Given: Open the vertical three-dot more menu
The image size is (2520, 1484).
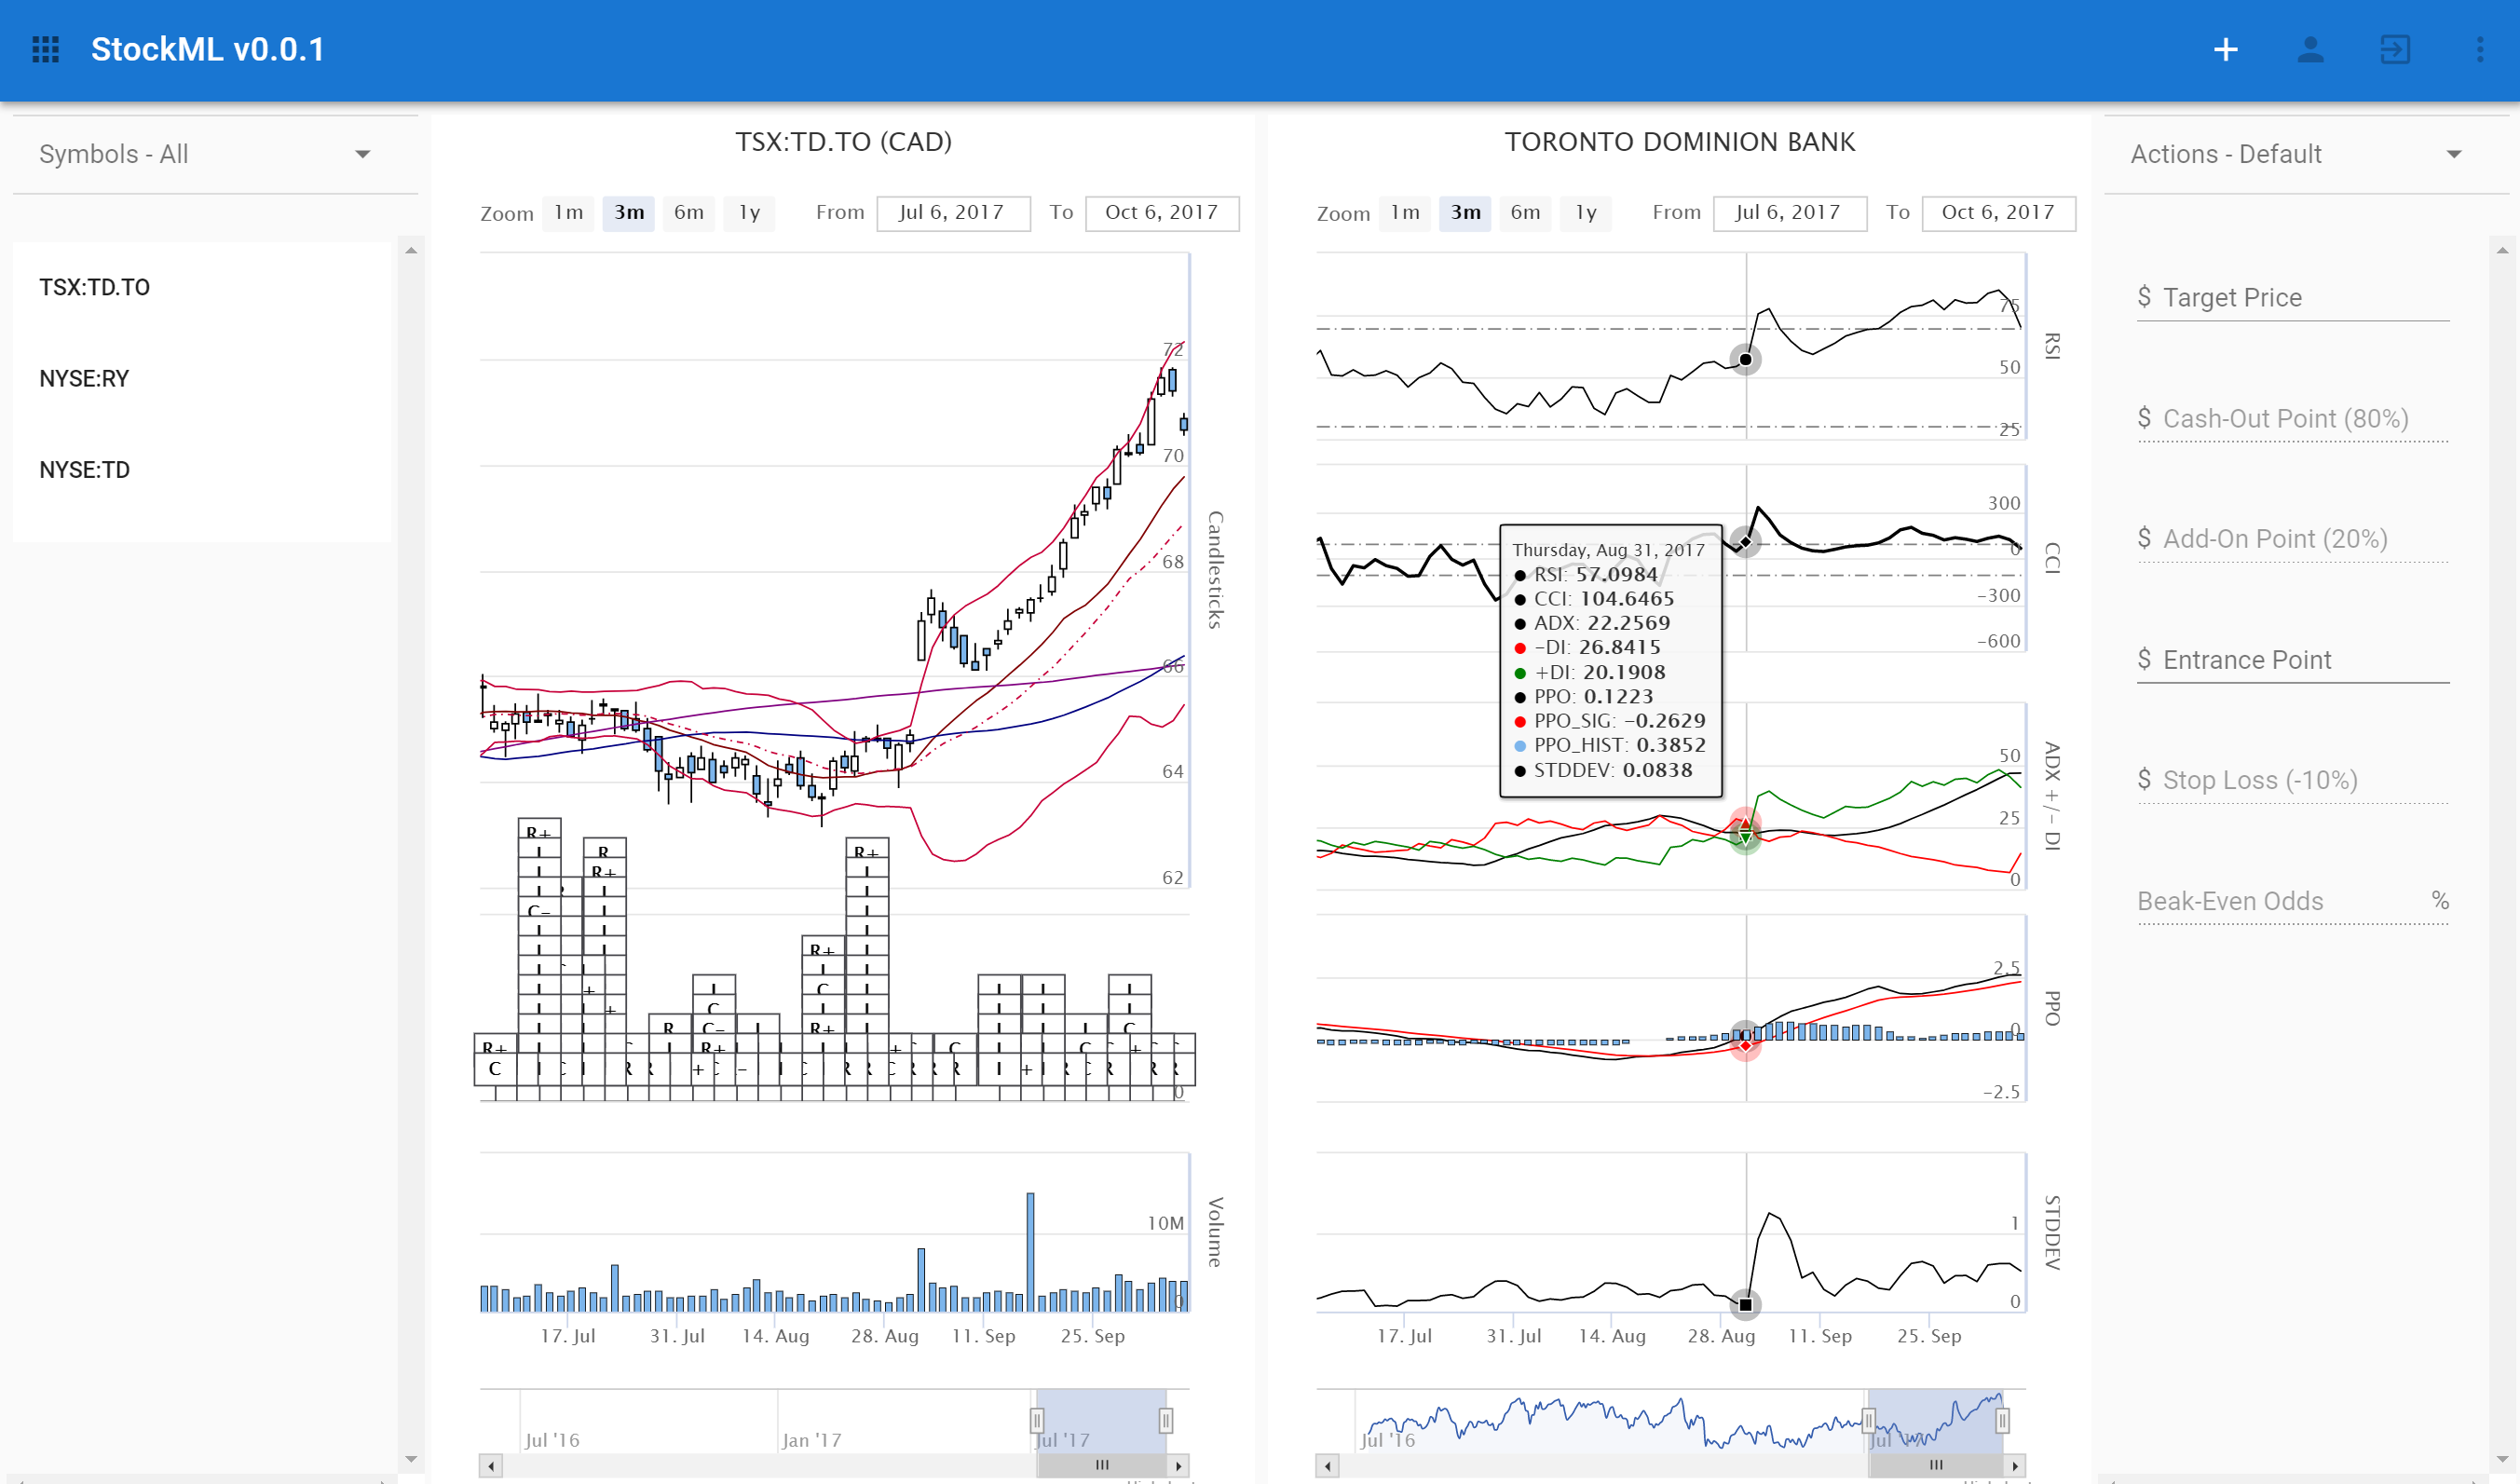Looking at the screenshot, I should click(2480, 49).
